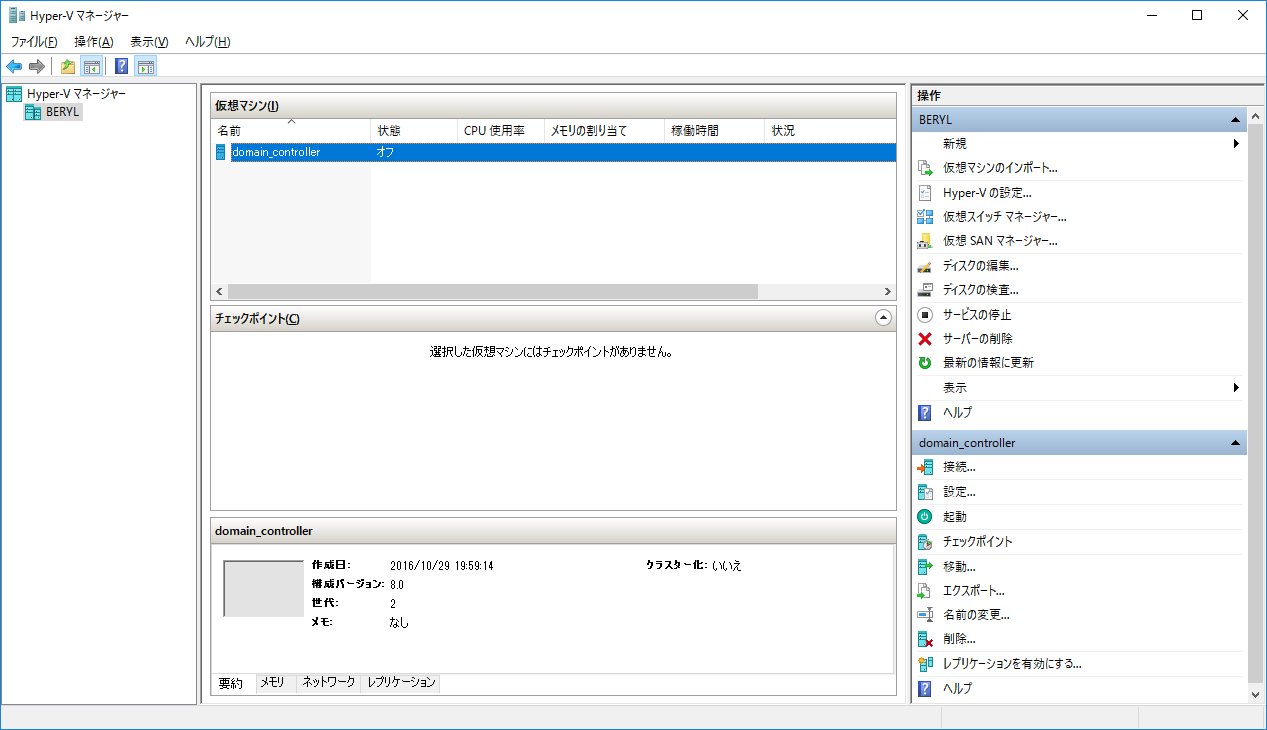Click the domain_controller VM row icon

(x=221, y=152)
